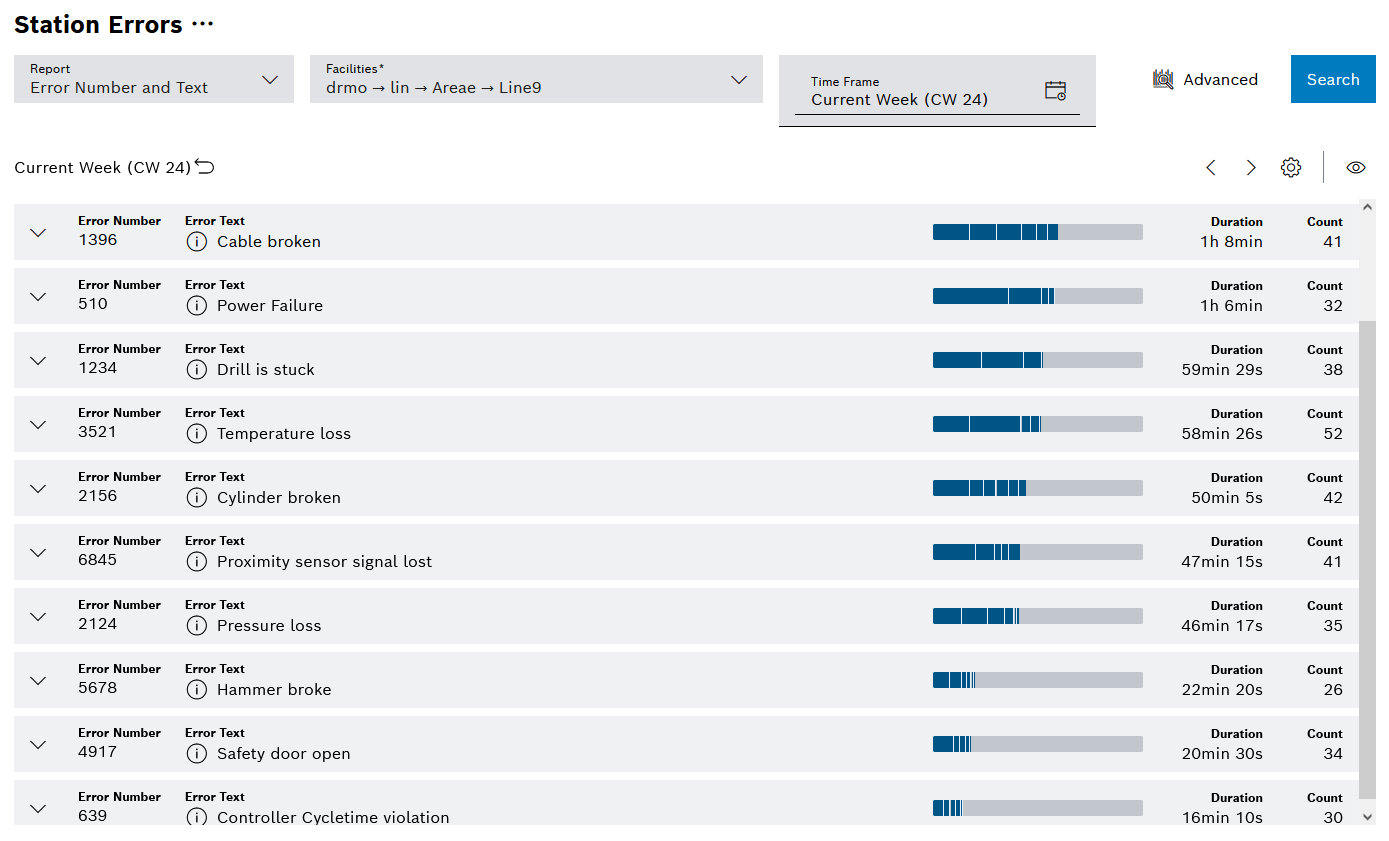Open the Station Errors more options menu
The image size is (1389, 841).
203,25
